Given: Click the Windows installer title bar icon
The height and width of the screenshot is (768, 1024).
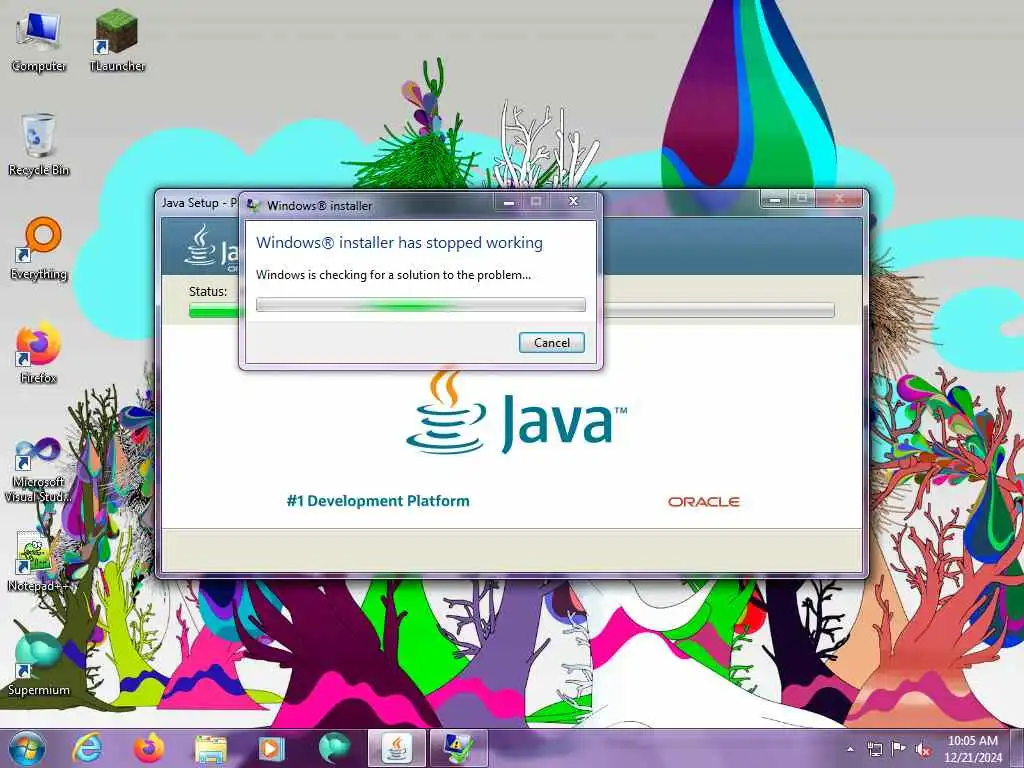Looking at the screenshot, I should [x=253, y=206].
